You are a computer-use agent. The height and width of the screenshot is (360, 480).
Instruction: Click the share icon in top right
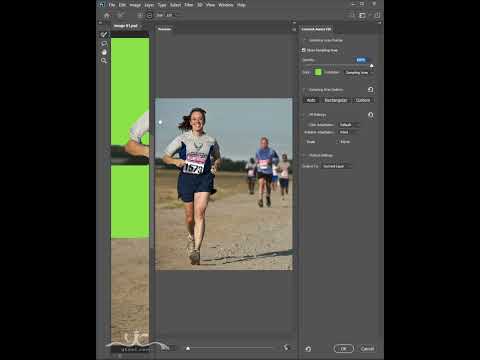377,15
